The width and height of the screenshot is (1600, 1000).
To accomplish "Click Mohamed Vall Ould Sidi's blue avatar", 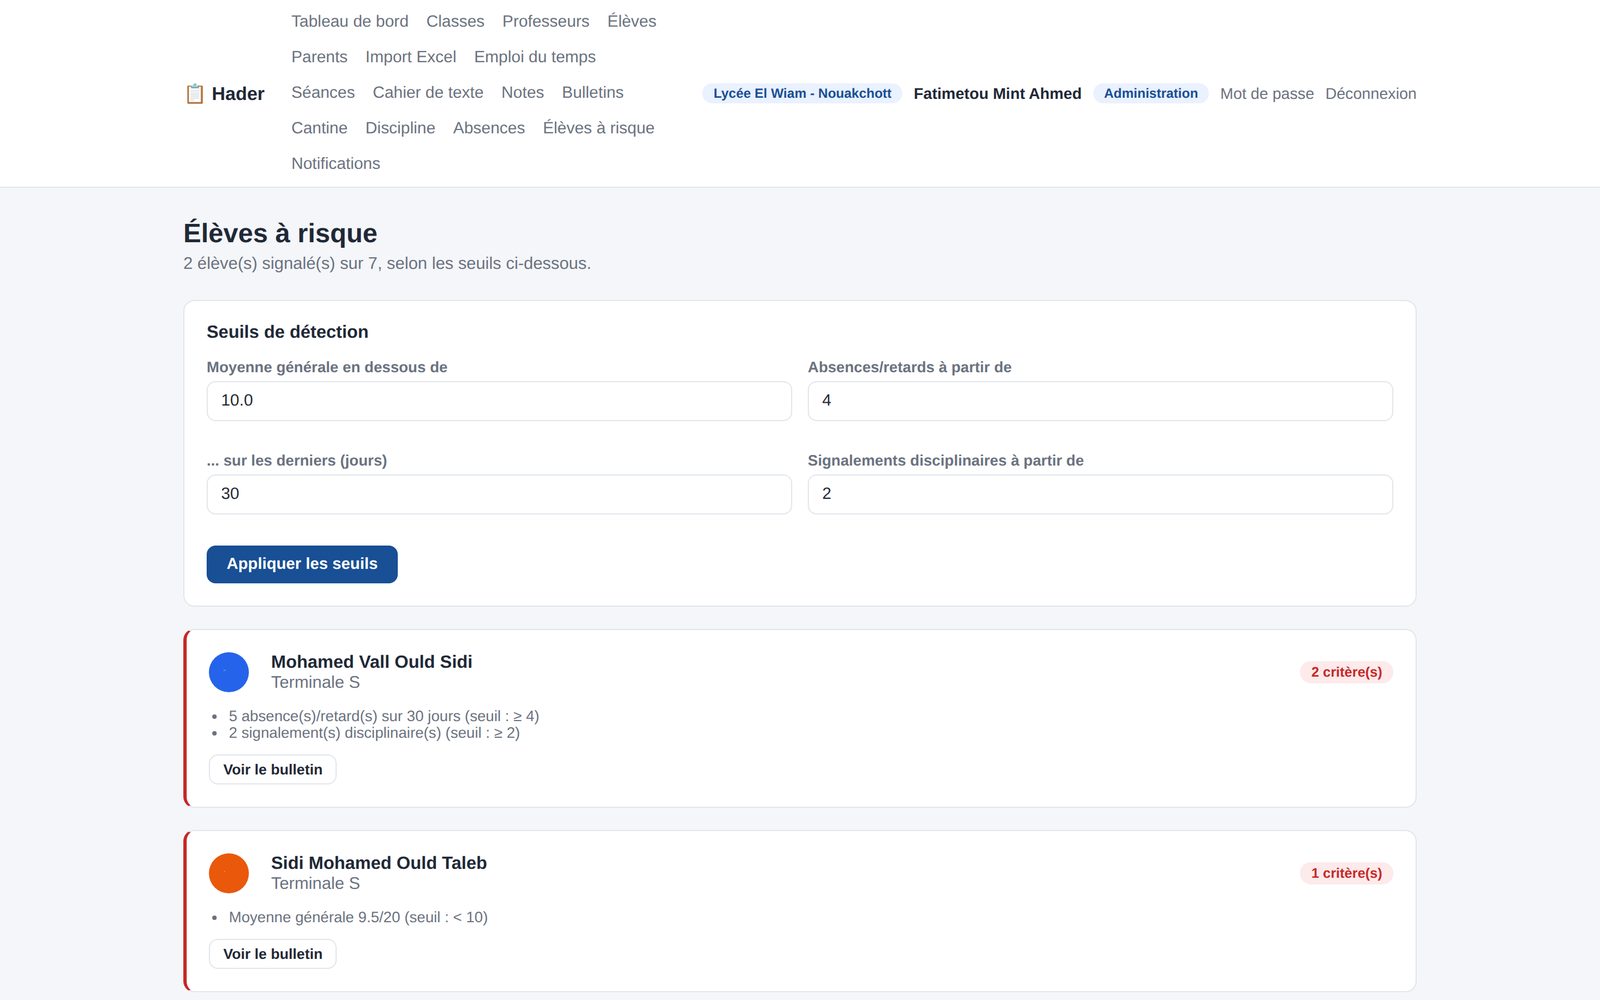I will click(x=229, y=672).
